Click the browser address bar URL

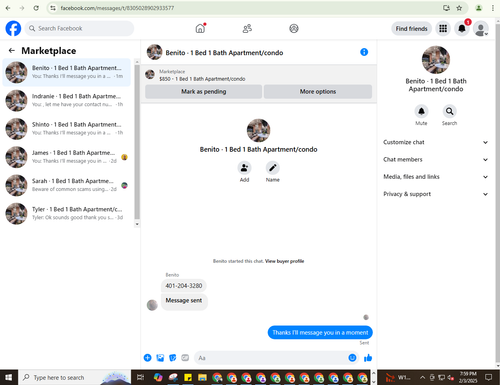(117, 8)
